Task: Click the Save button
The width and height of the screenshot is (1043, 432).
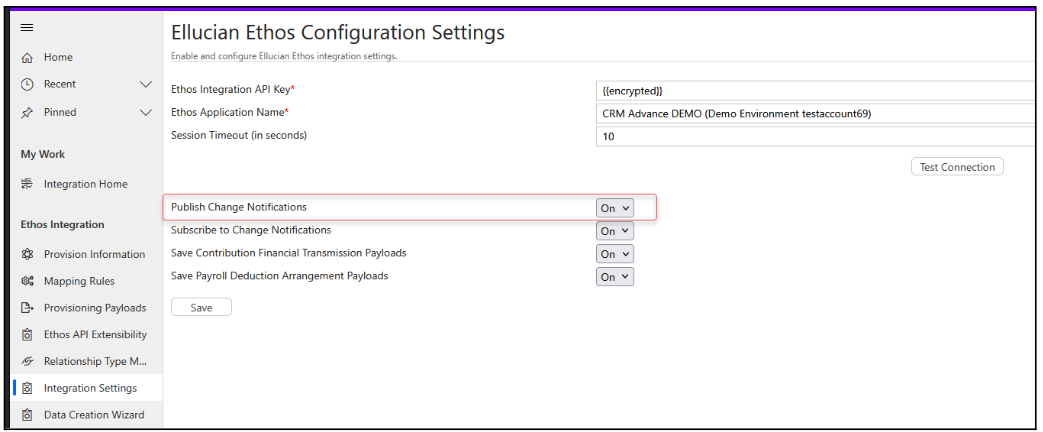Action: 202,308
